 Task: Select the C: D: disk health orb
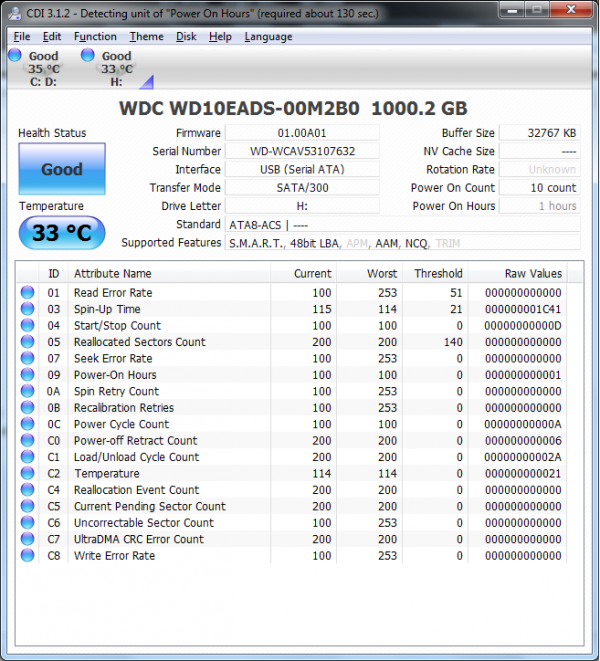tap(15, 55)
